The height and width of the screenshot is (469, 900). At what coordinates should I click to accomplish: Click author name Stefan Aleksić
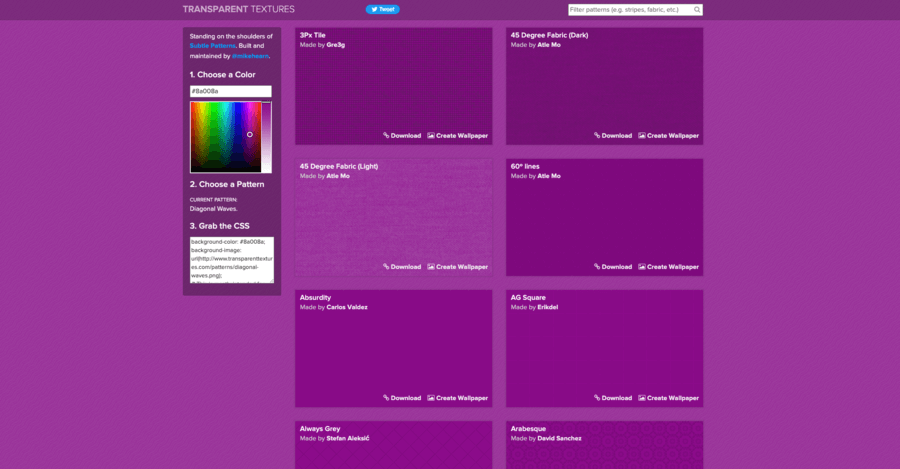348,439
